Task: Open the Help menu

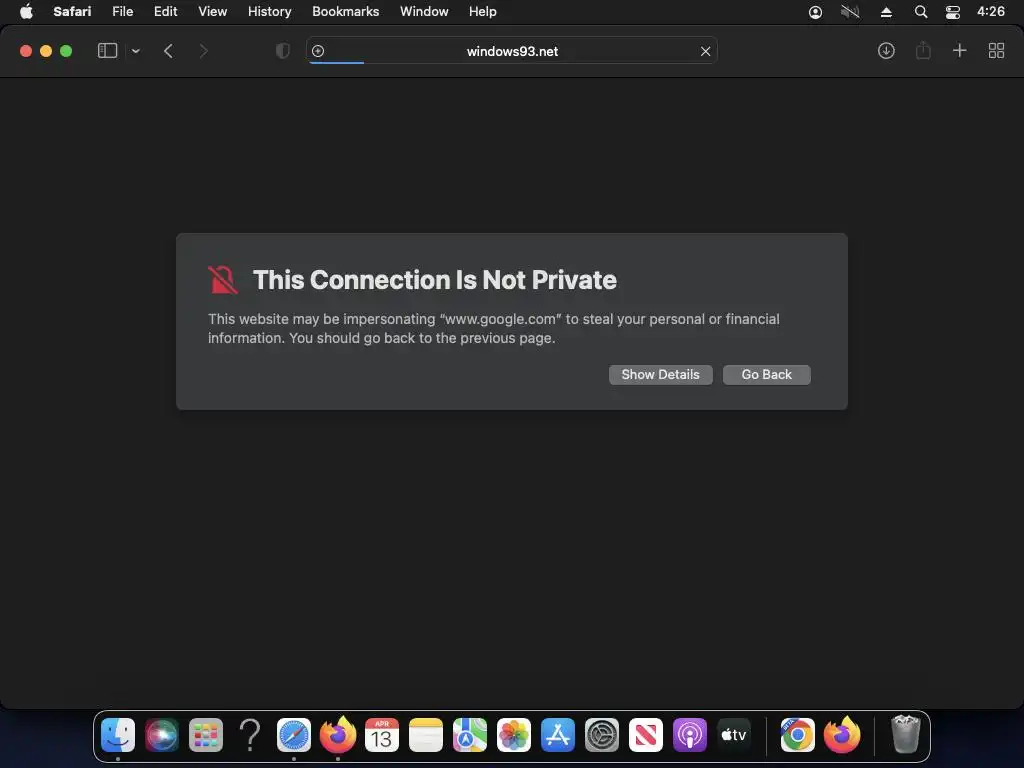Action: pos(483,12)
